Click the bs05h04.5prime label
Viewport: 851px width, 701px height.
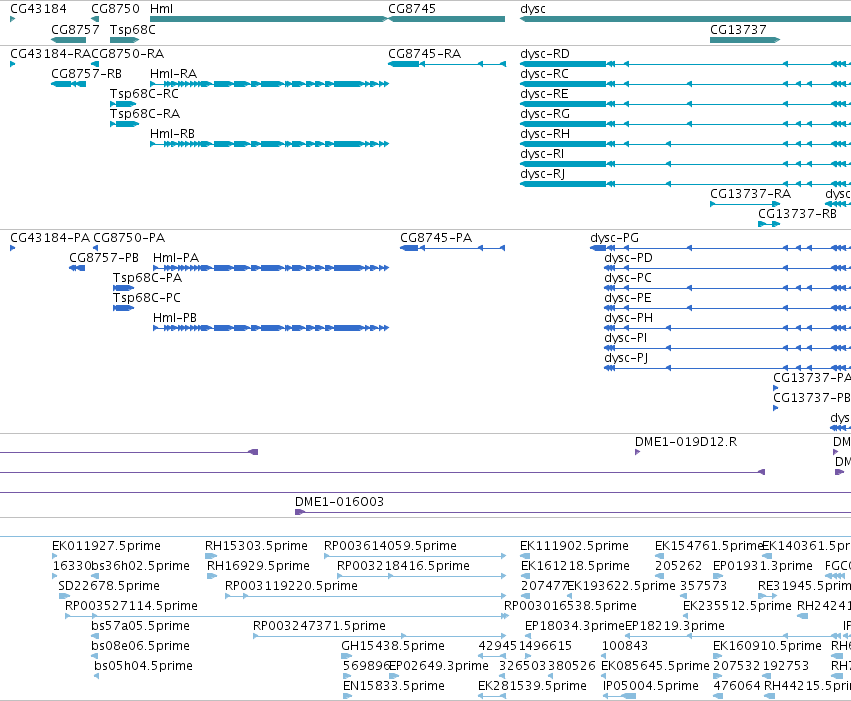(x=143, y=666)
